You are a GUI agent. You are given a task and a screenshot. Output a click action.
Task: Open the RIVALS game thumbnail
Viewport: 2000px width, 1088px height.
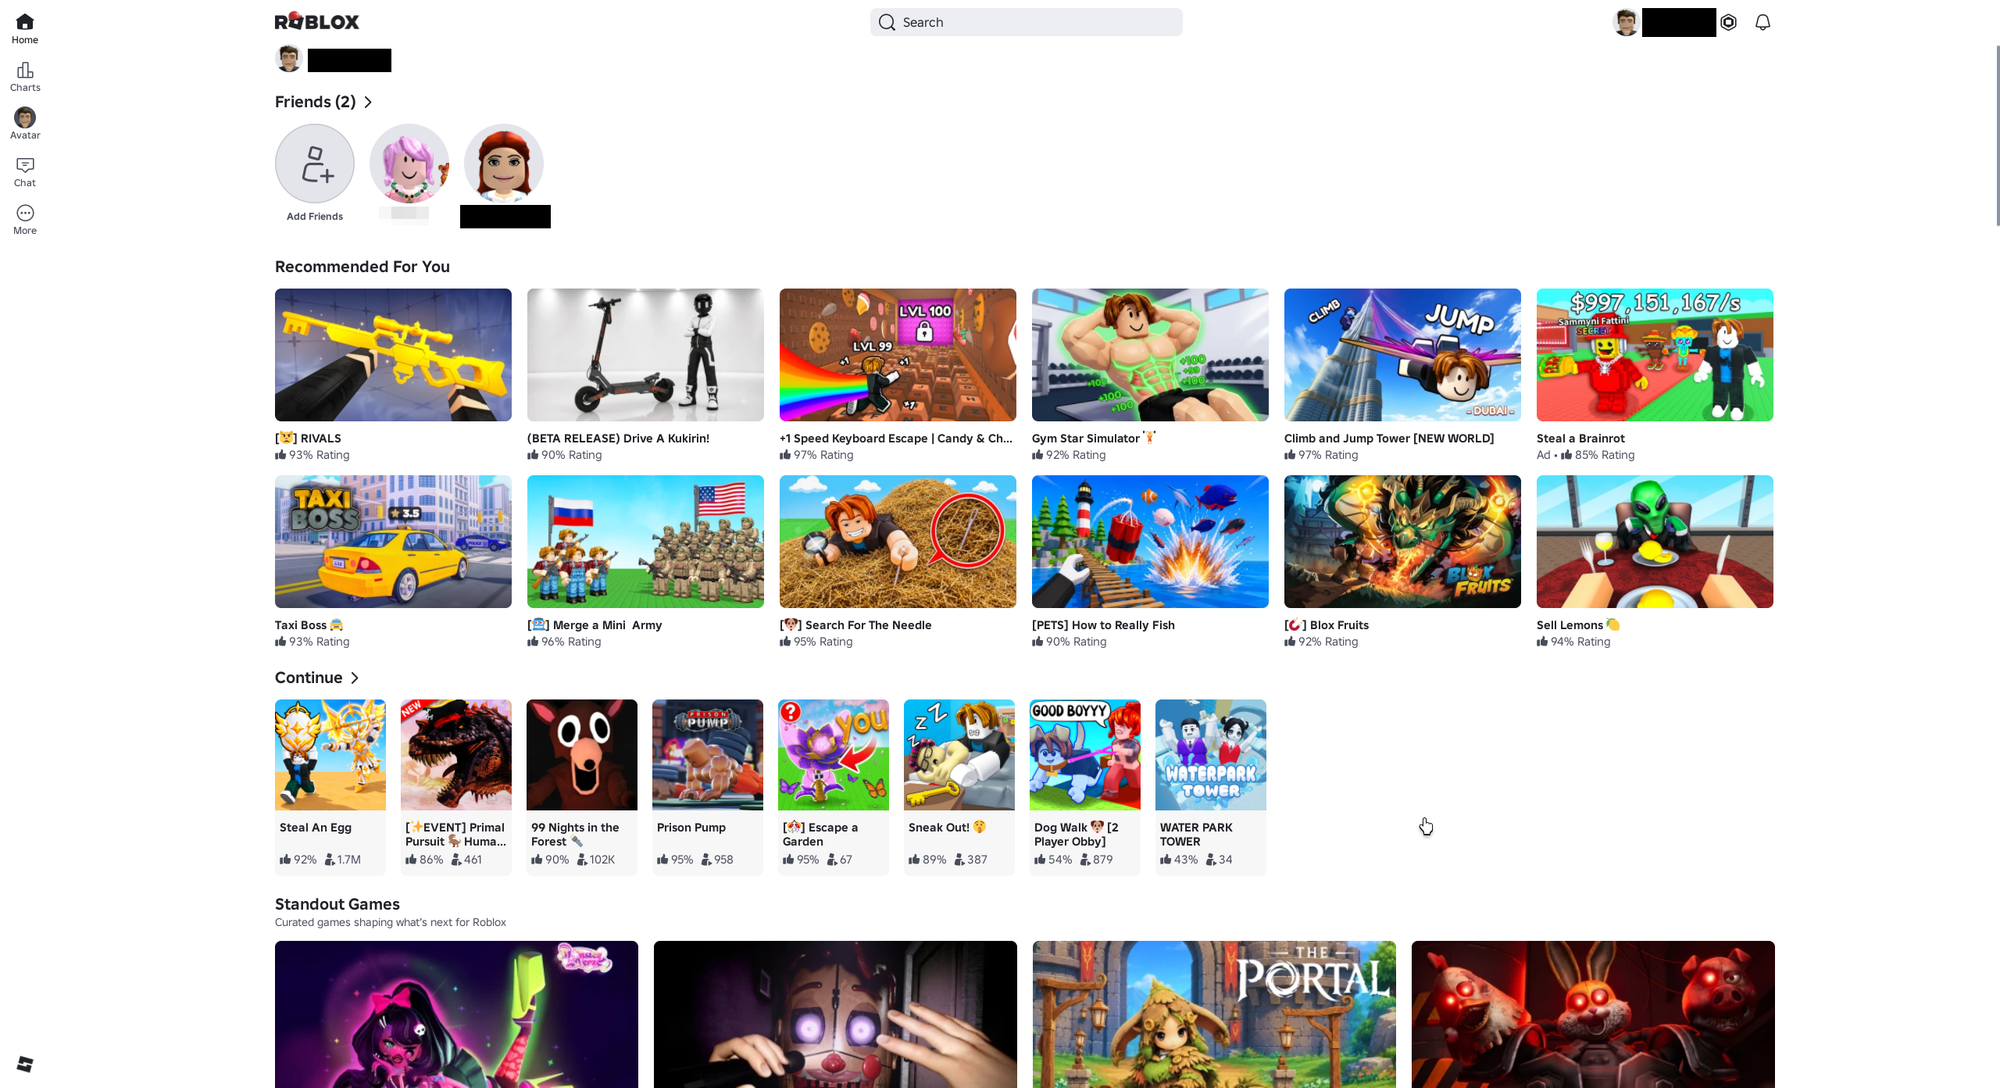coord(393,355)
